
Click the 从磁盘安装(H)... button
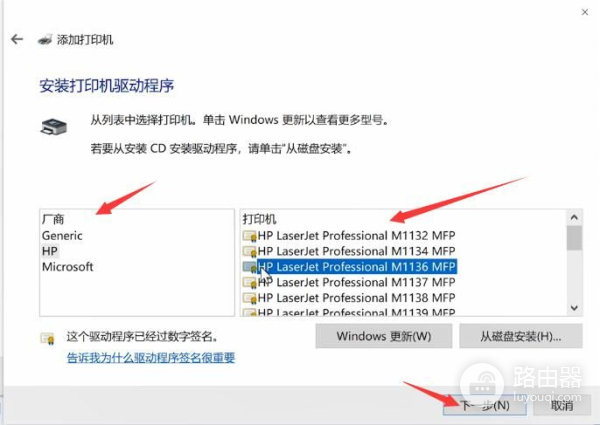tap(521, 336)
